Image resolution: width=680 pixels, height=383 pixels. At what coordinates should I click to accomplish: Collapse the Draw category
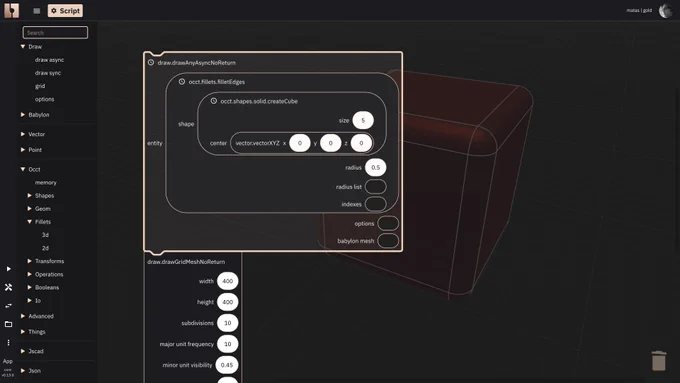click(23, 46)
